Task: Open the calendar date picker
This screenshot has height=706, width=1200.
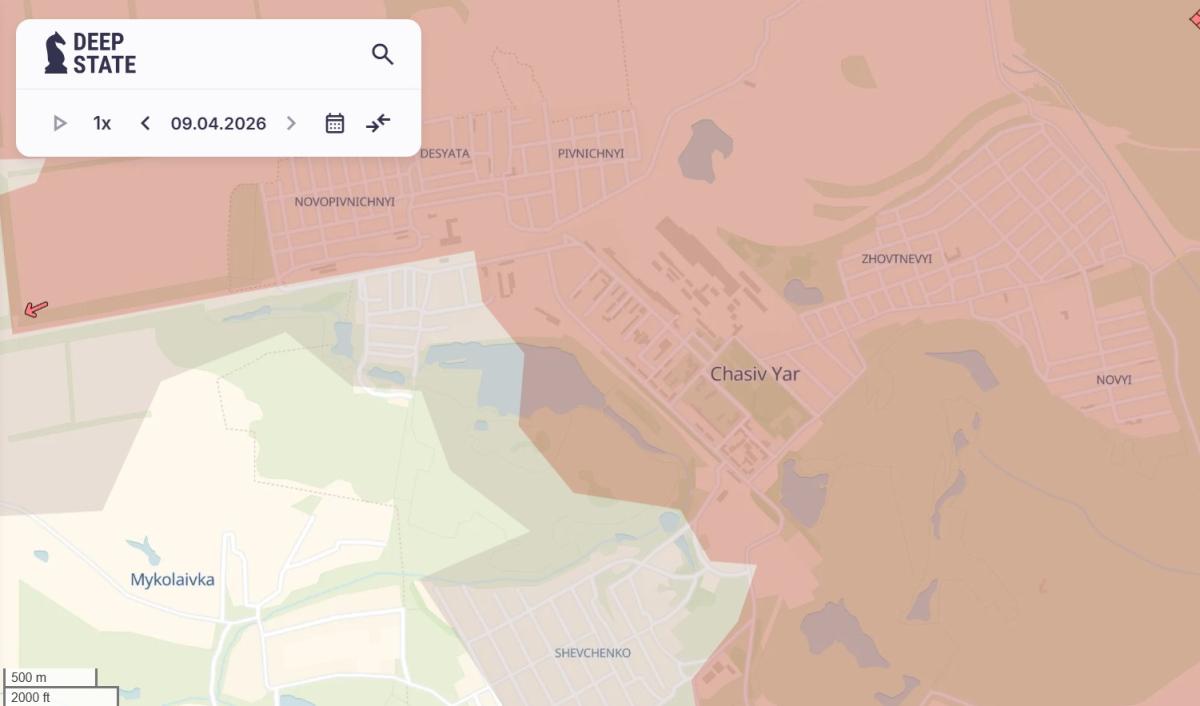Action: click(335, 123)
